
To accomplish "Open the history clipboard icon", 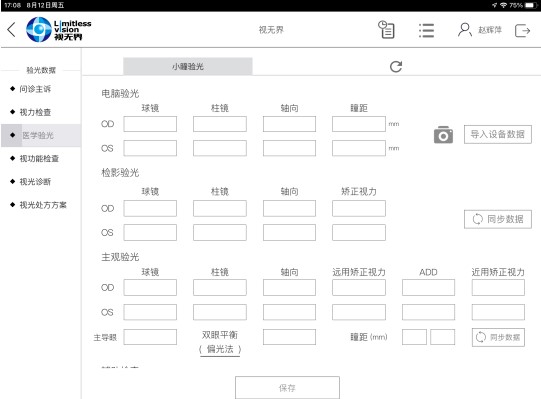I will (x=386, y=29).
